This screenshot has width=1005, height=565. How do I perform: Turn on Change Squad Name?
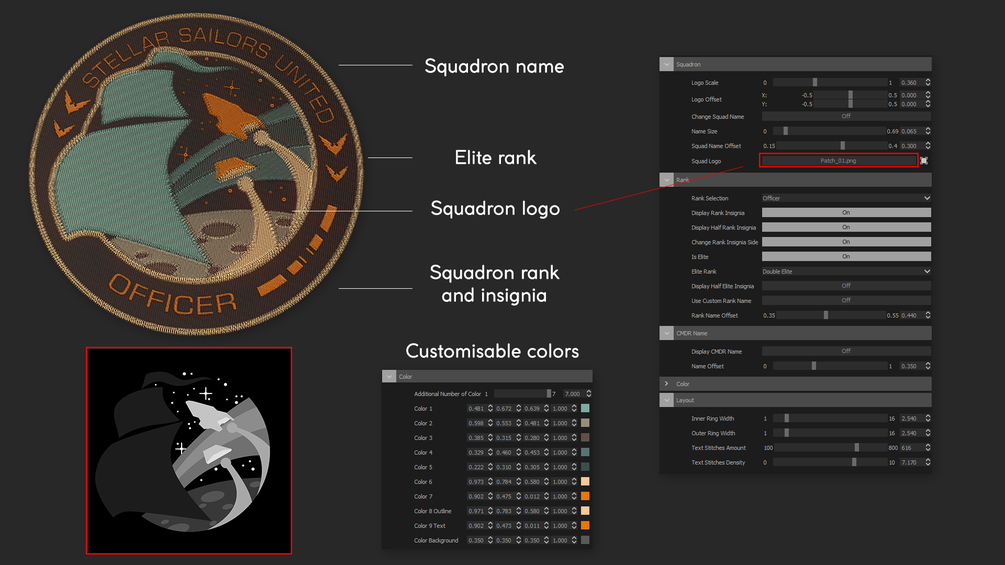click(846, 117)
